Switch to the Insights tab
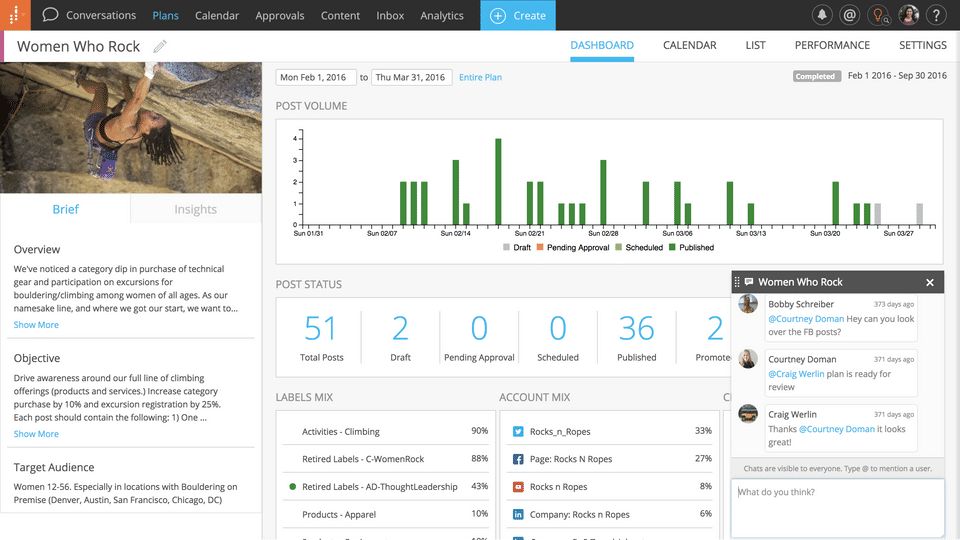The width and height of the screenshot is (960, 540). tap(195, 209)
